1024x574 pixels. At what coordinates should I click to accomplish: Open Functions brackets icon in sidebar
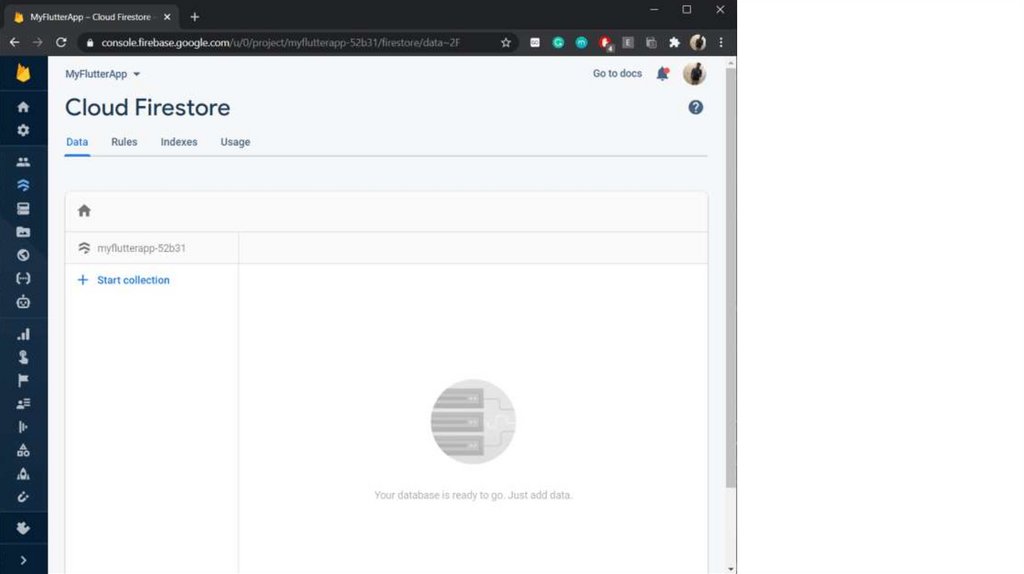(24, 278)
